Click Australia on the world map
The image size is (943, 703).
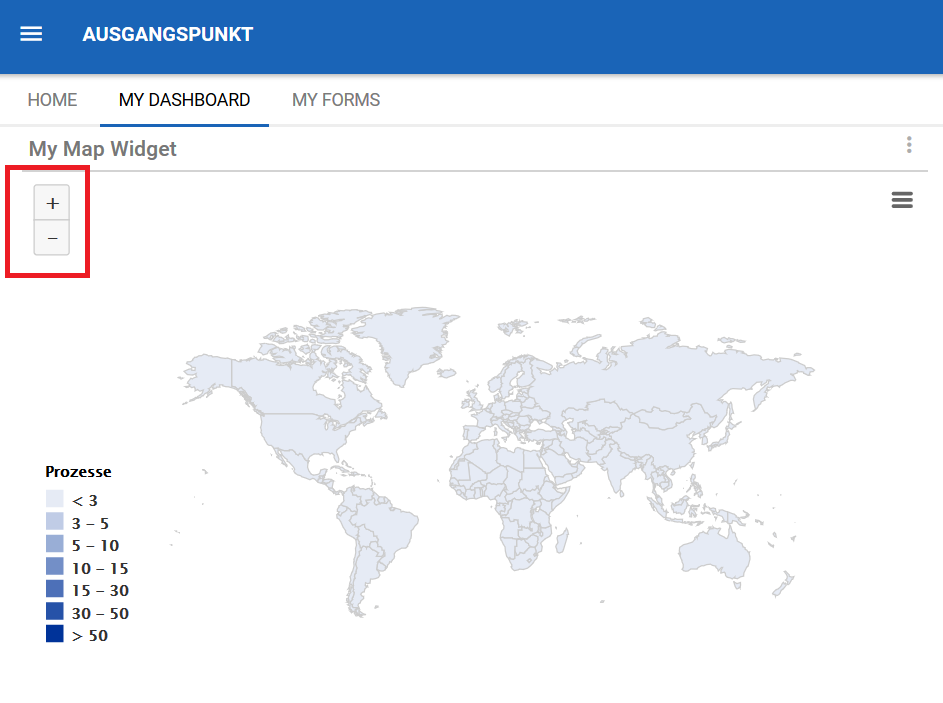click(713, 550)
